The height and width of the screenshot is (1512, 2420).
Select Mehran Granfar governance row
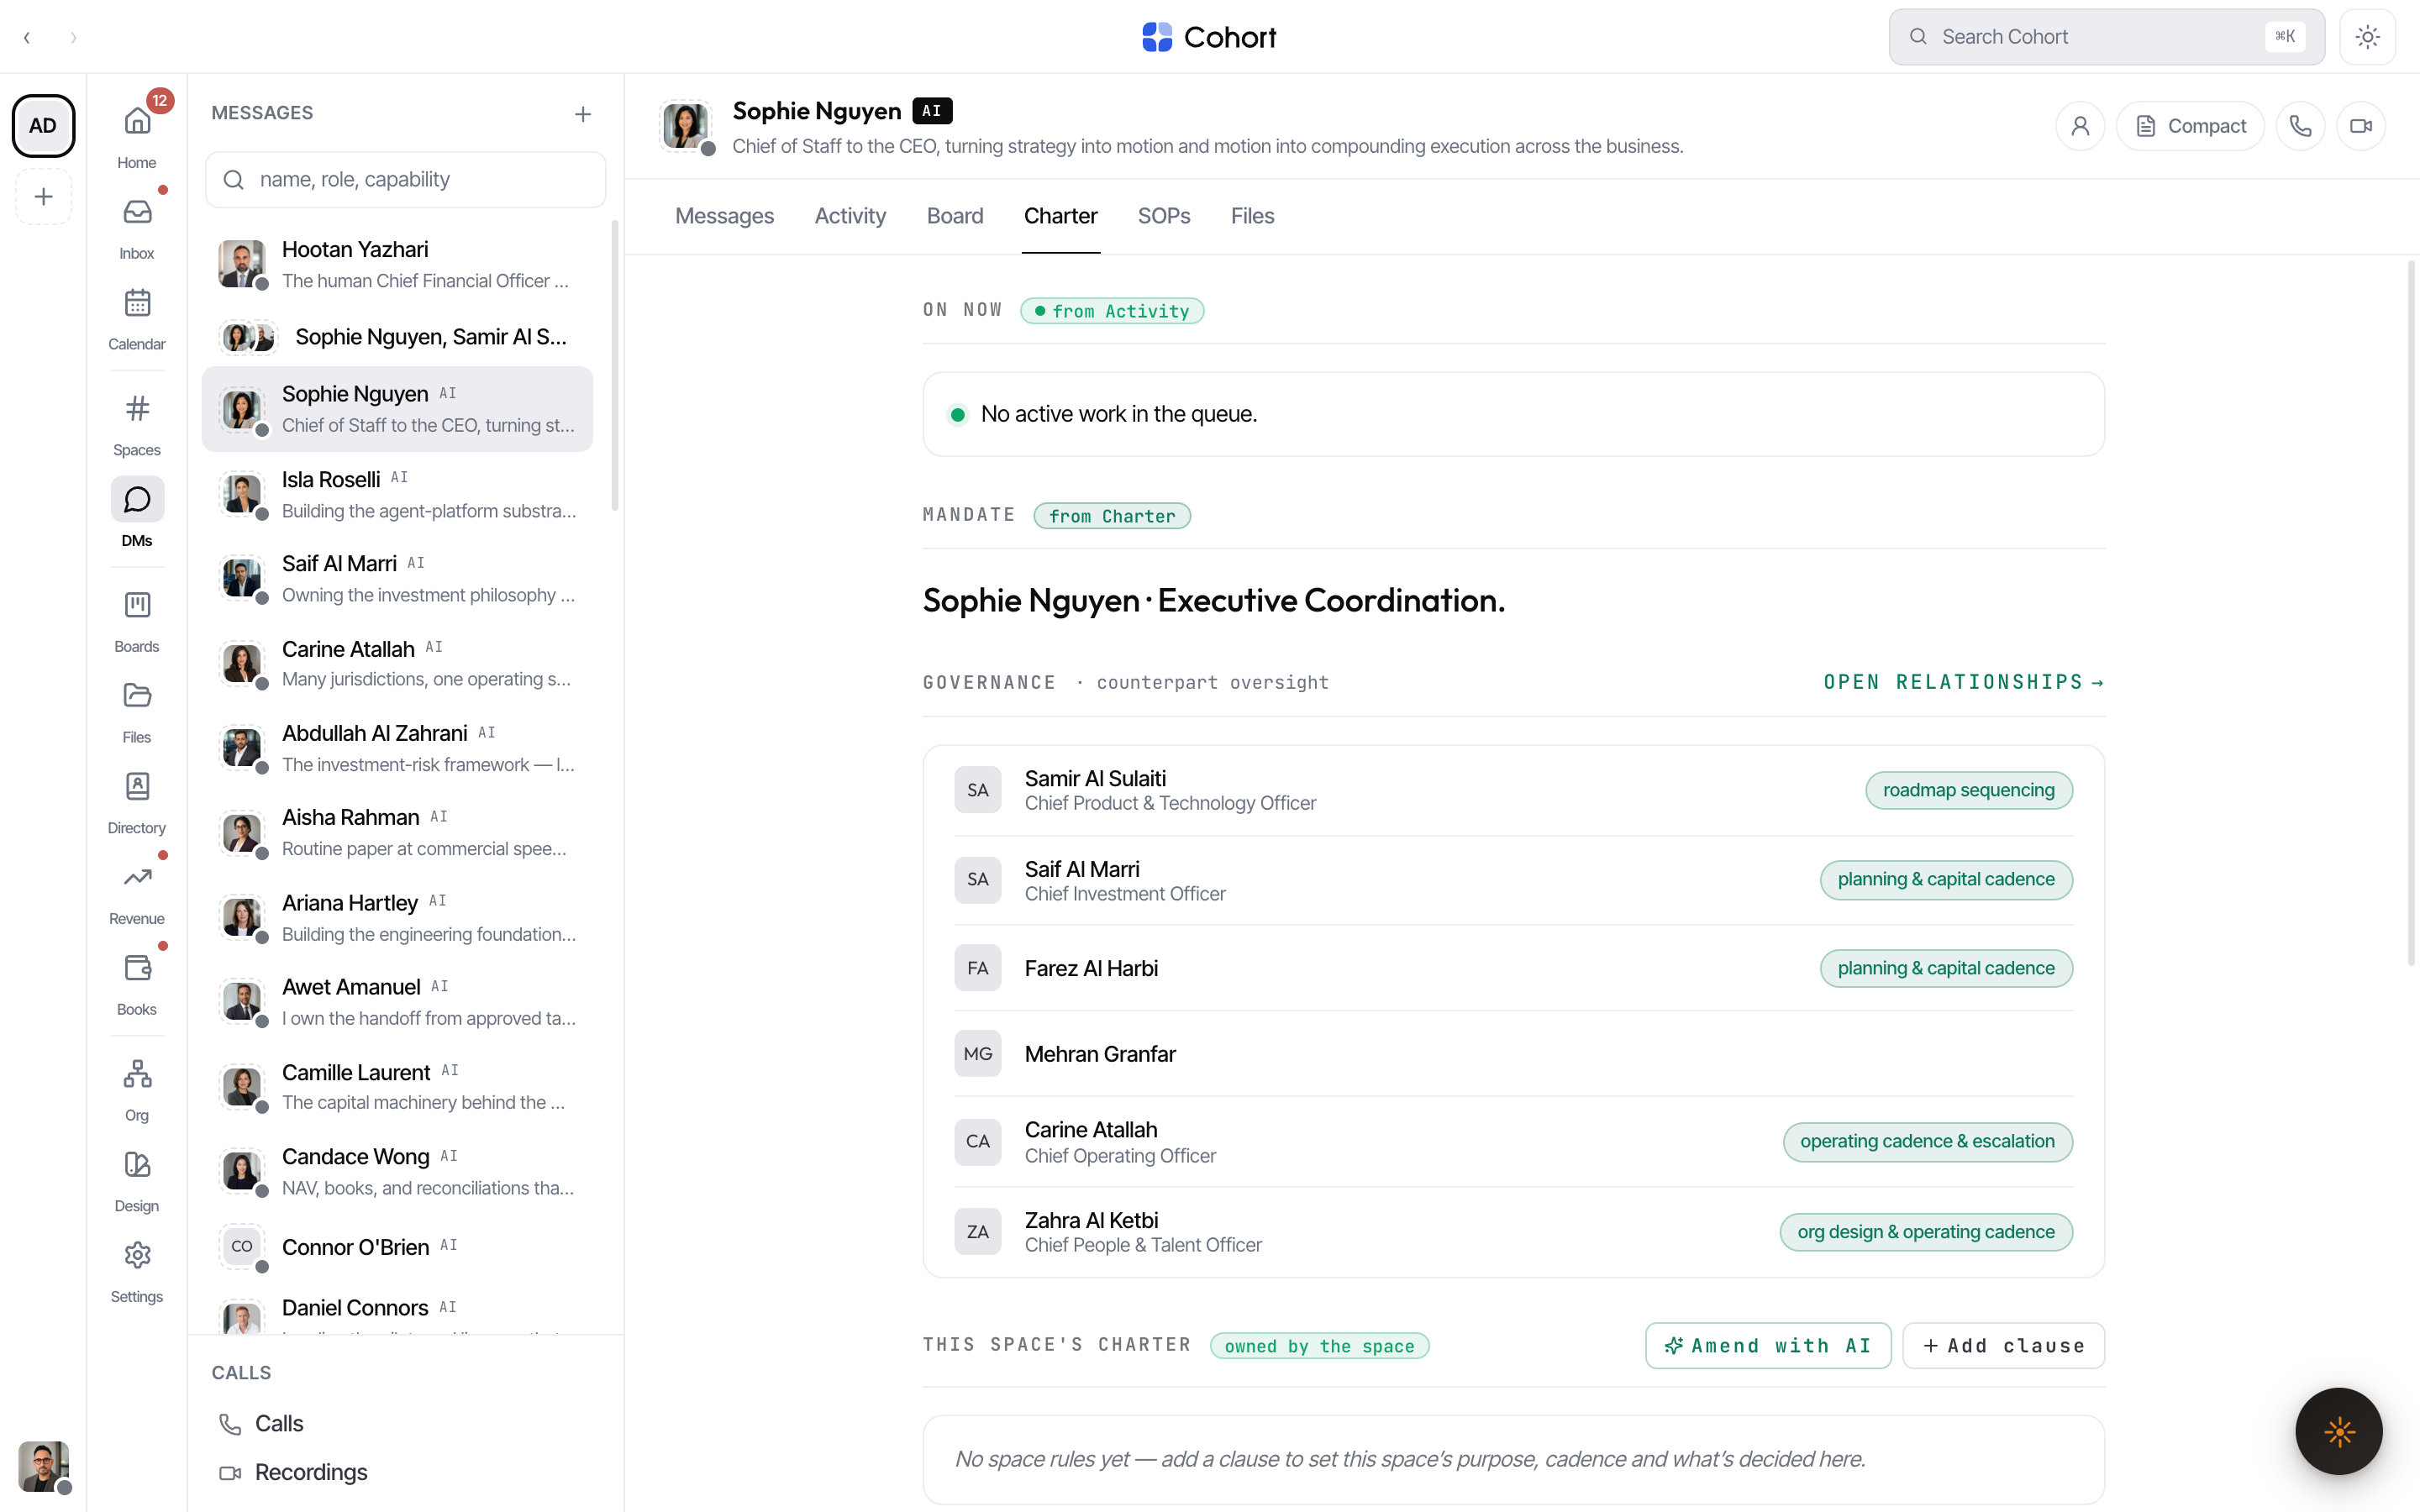[x=1513, y=1054]
